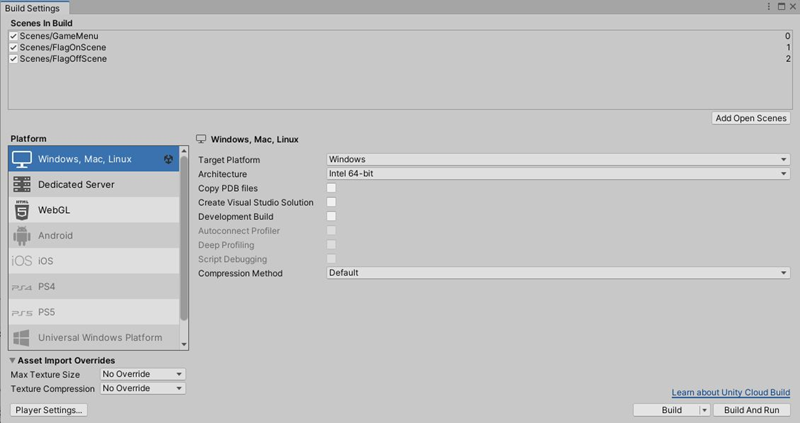The image size is (800, 423).
Task: Click the Android robot icon
Action: (22, 235)
